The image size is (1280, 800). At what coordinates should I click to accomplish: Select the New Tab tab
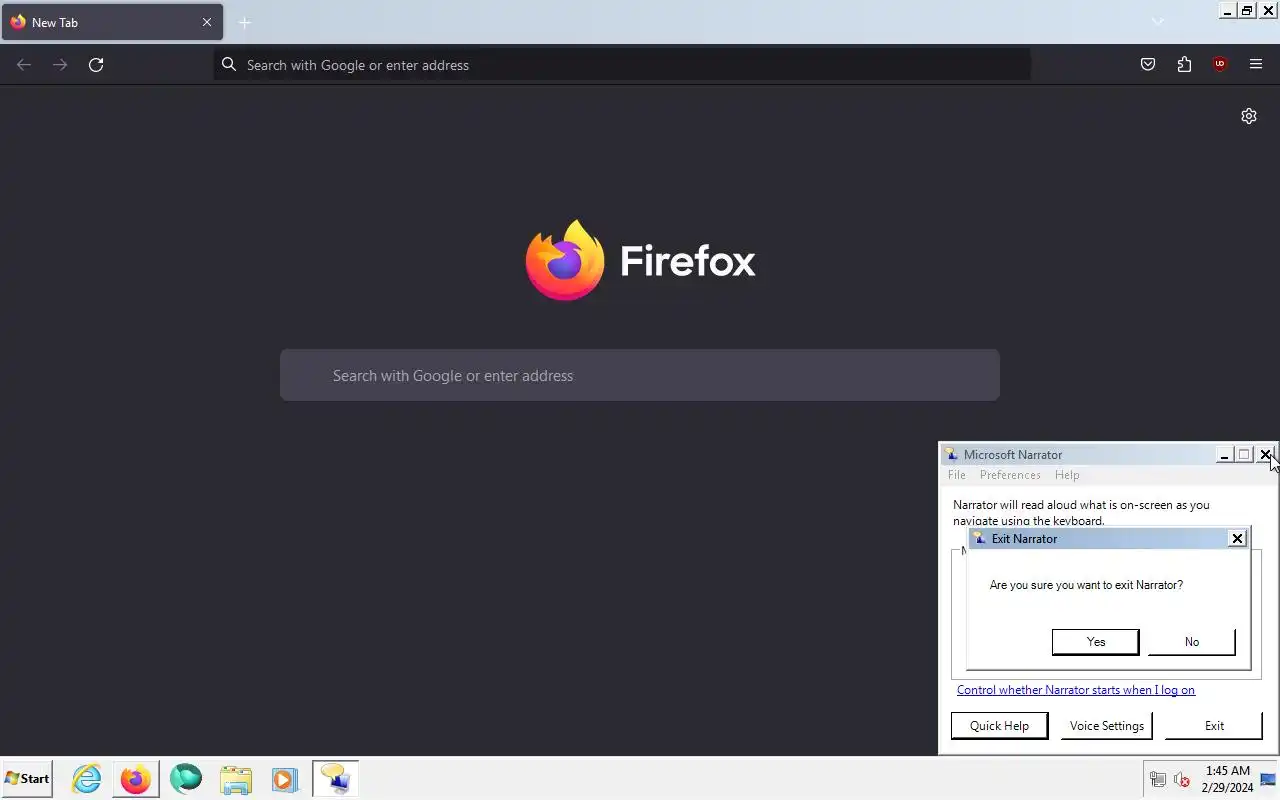pyautogui.click(x=112, y=22)
